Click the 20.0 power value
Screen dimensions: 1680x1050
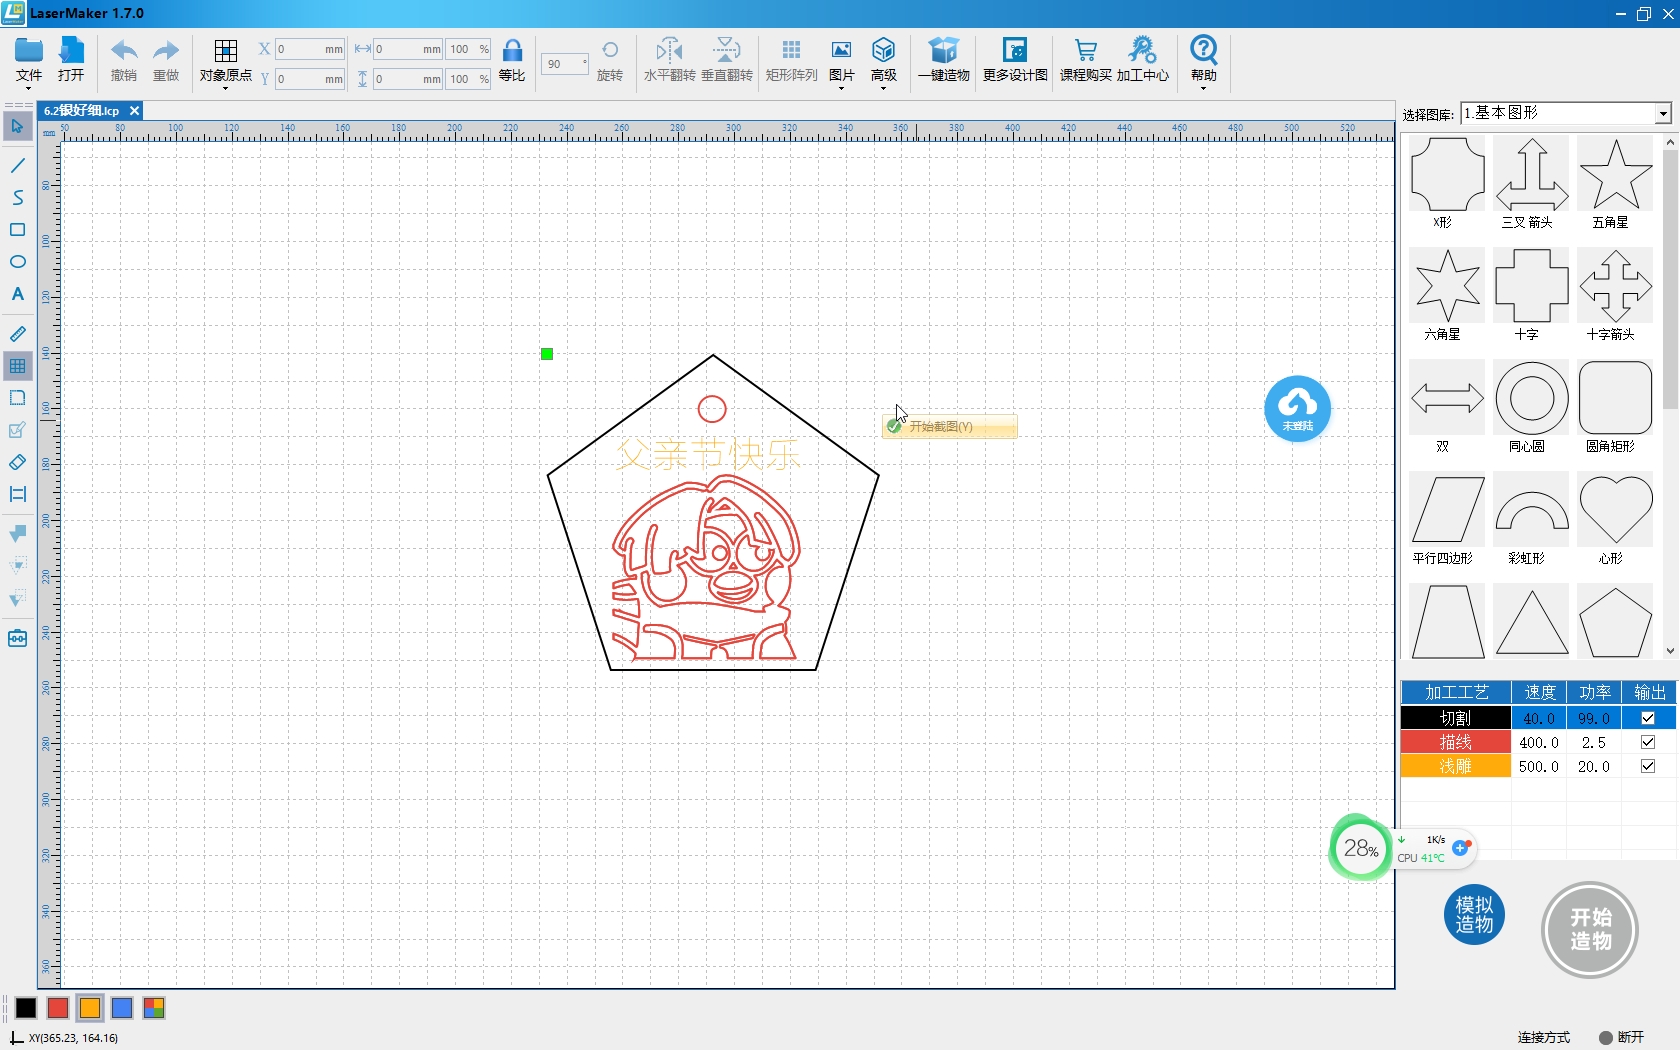point(1594,766)
